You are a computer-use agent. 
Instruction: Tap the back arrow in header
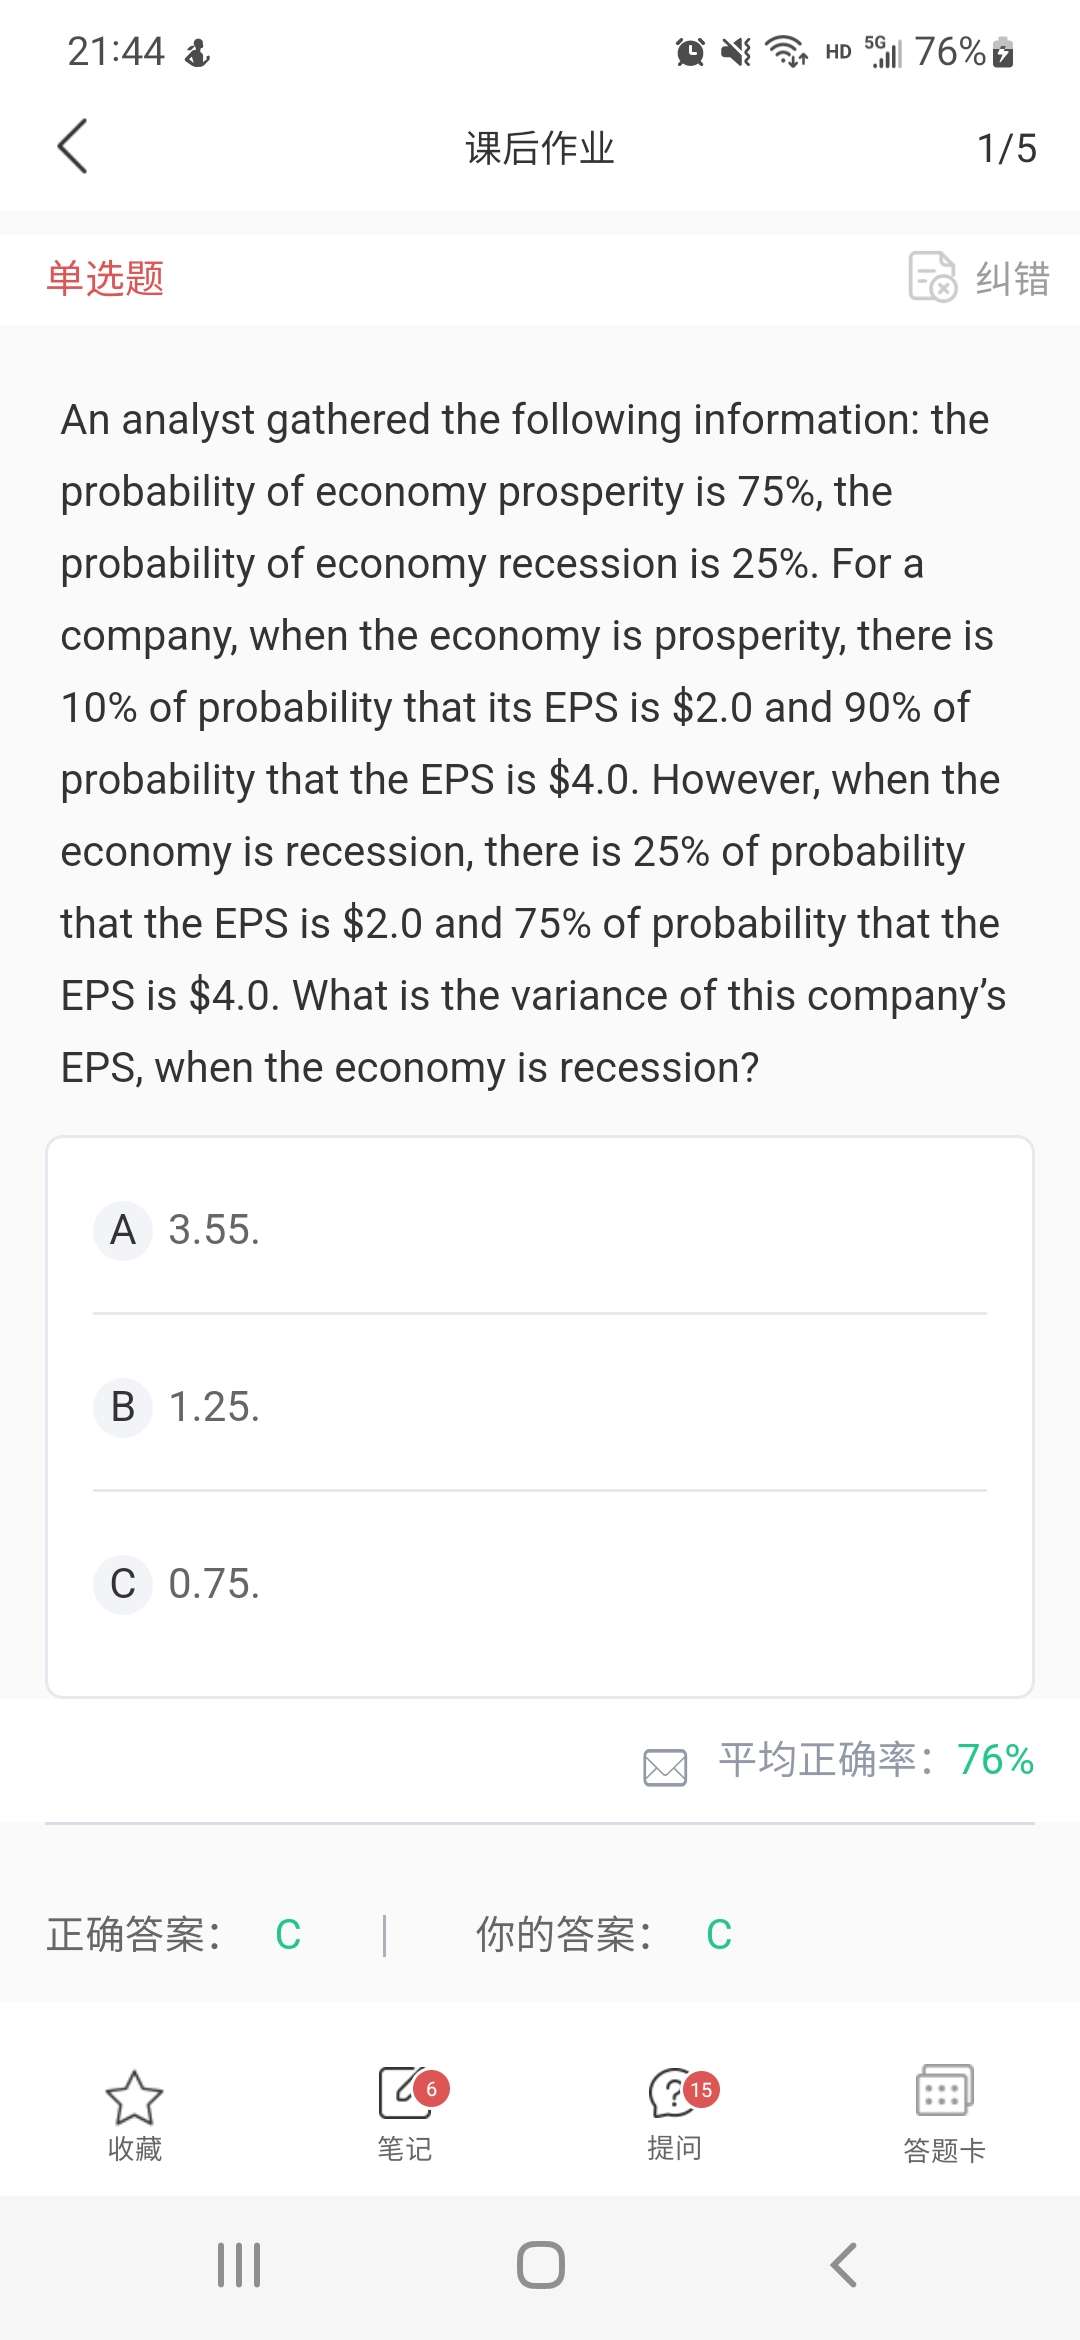(x=73, y=147)
